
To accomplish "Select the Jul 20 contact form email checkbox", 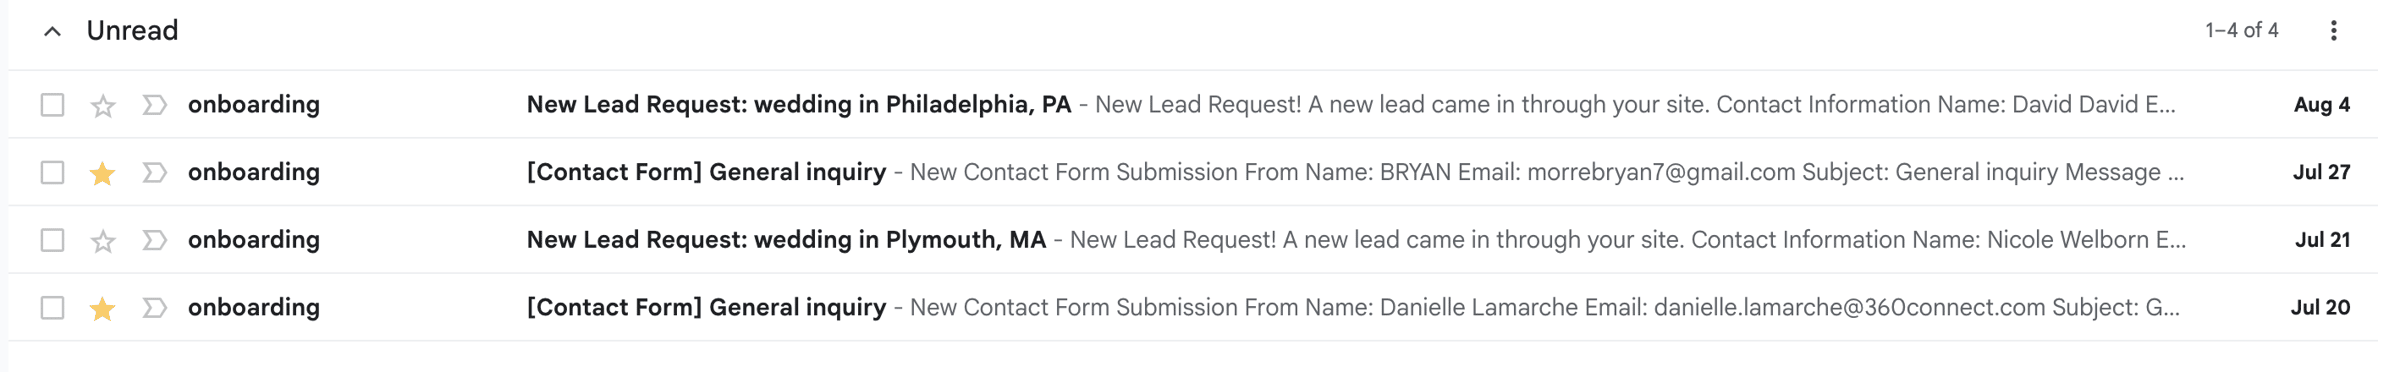I will tap(53, 308).
